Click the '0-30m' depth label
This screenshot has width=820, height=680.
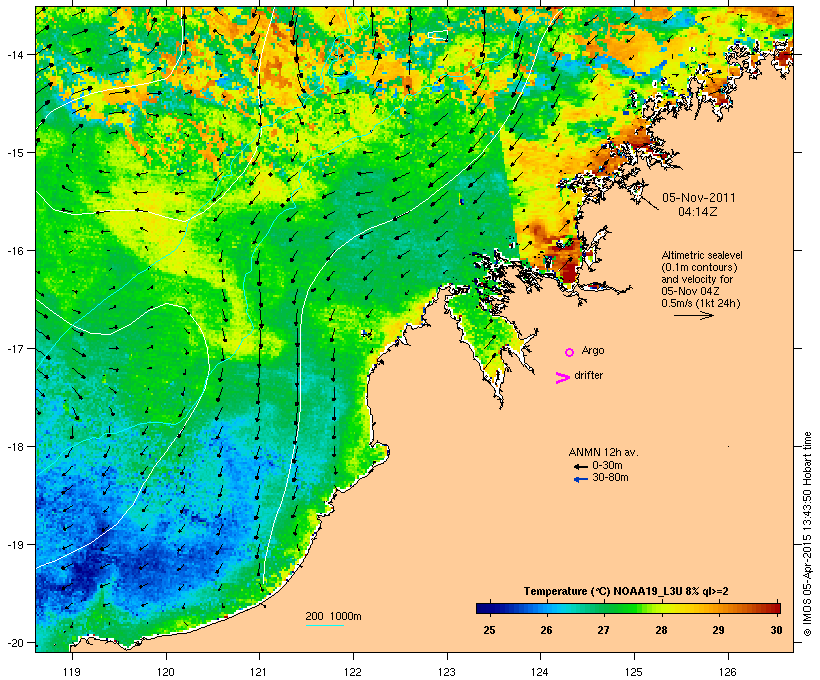click(607, 465)
